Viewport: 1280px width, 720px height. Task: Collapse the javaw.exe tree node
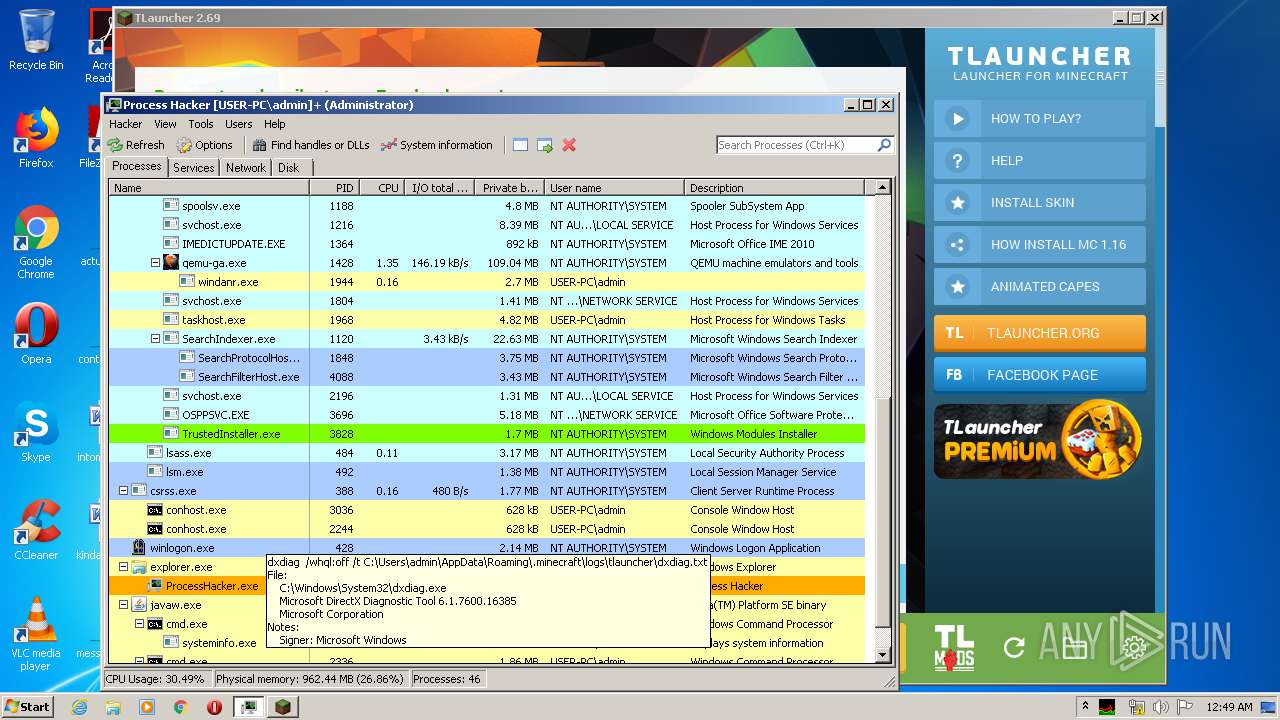tap(123, 605)
